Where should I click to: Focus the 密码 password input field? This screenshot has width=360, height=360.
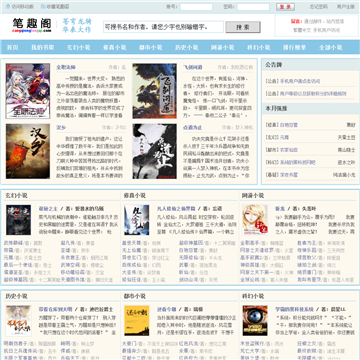tap(253, 7)
